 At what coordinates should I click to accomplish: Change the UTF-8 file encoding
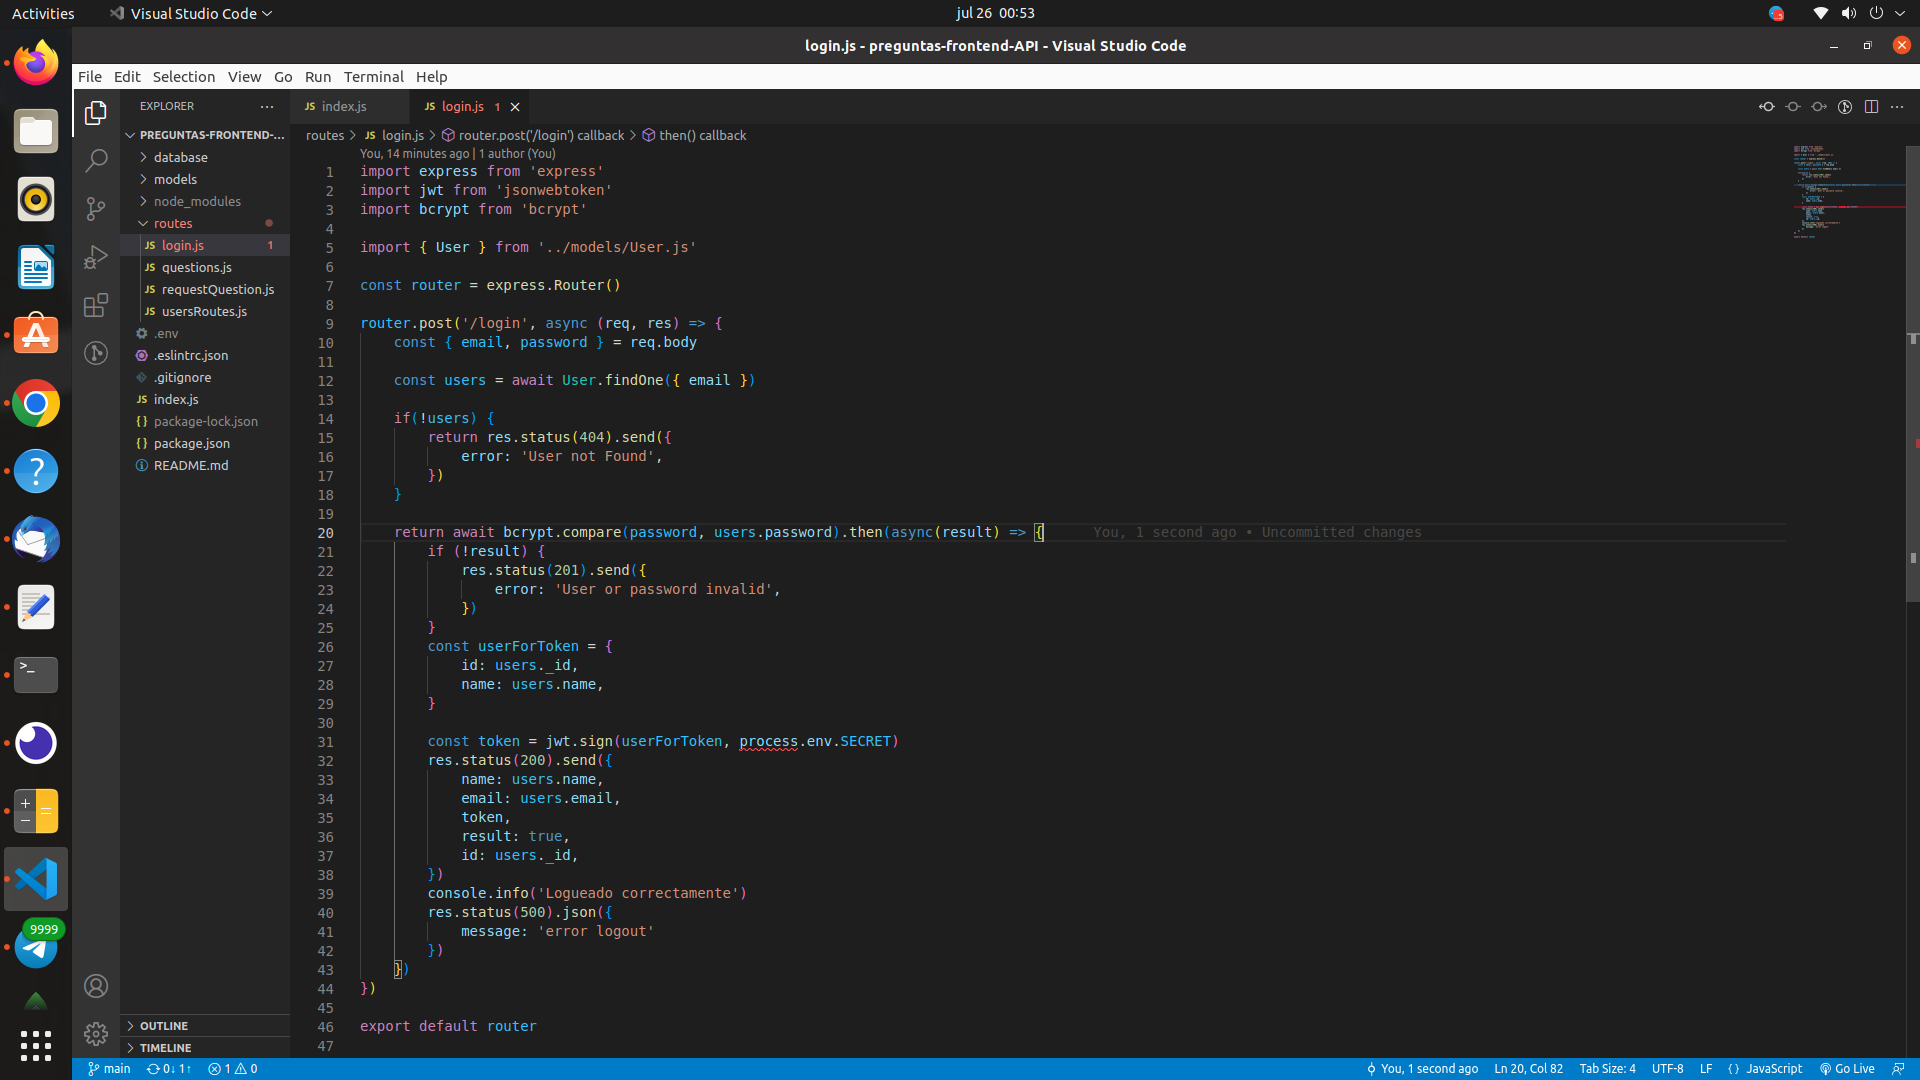pyautogui.click(x=1667, y=1069)
